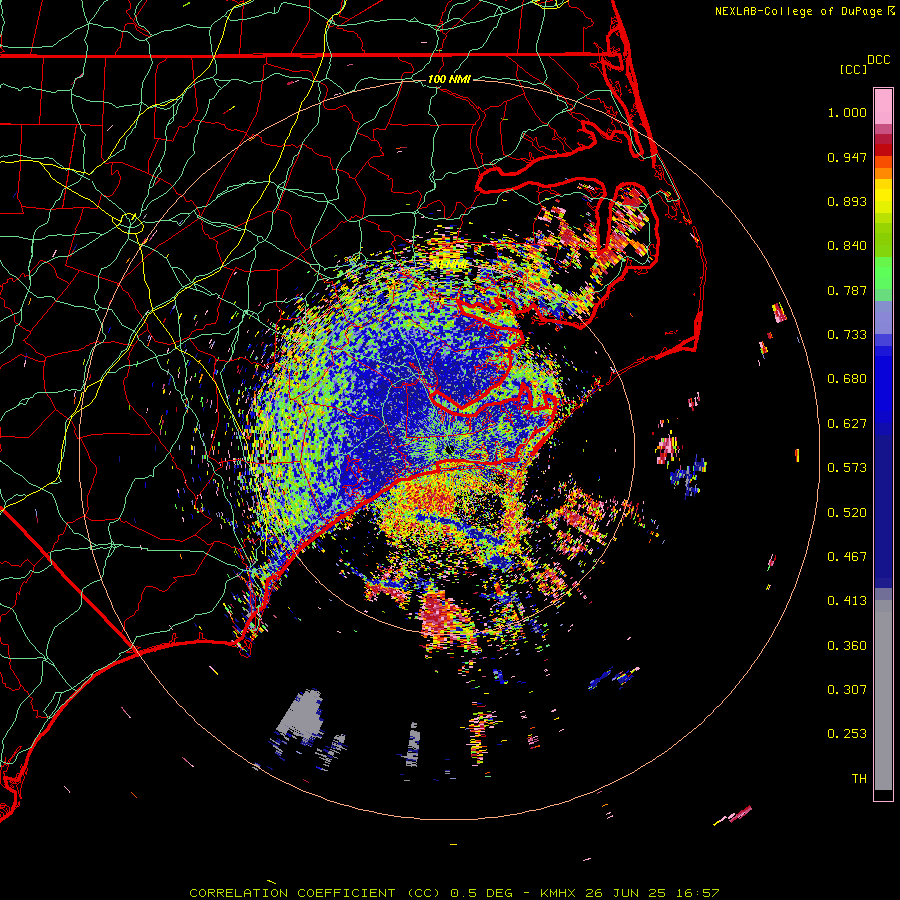Click the large gray echo patch offshore south
This screenshot has width=900, height=900.
302,713
